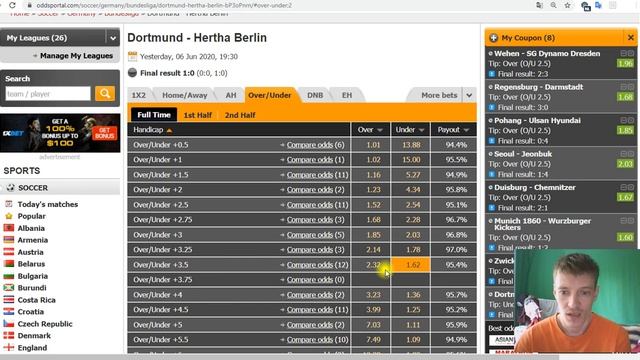640x360 pixels.
Task: Expand the More bets dropdown arrow
Action: pyautogui.click(x=469, y=95)
